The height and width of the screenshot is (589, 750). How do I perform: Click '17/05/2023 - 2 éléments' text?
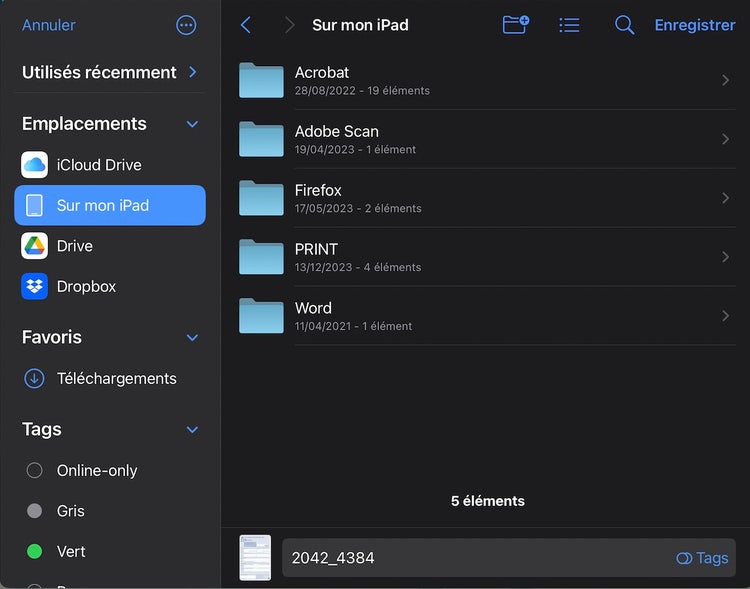(358, 208)
